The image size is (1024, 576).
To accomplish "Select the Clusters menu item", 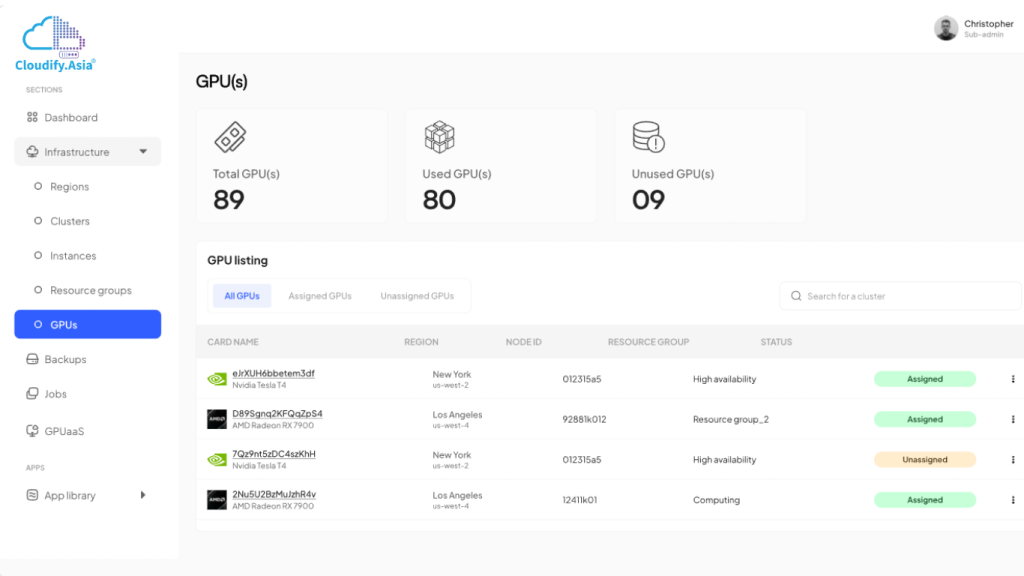I will click(69, 221).
